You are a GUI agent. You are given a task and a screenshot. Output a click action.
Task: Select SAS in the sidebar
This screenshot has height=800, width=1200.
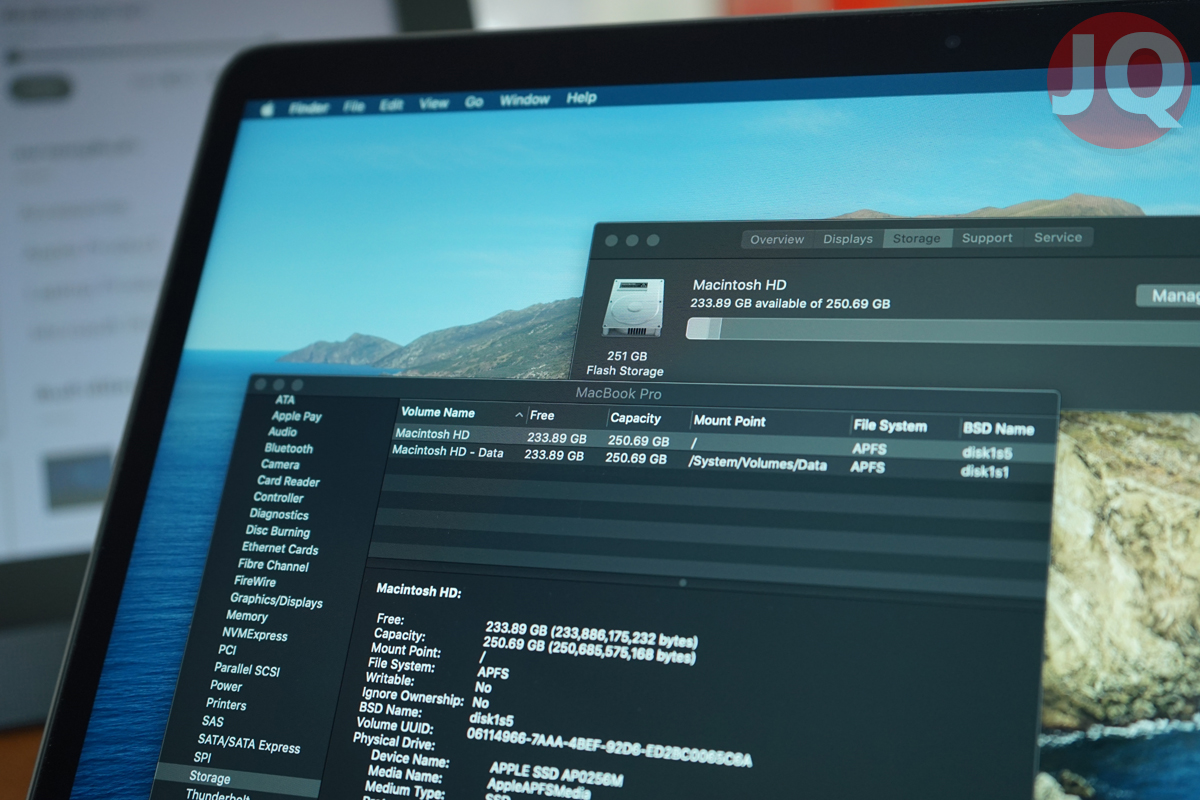click(213, 721)
